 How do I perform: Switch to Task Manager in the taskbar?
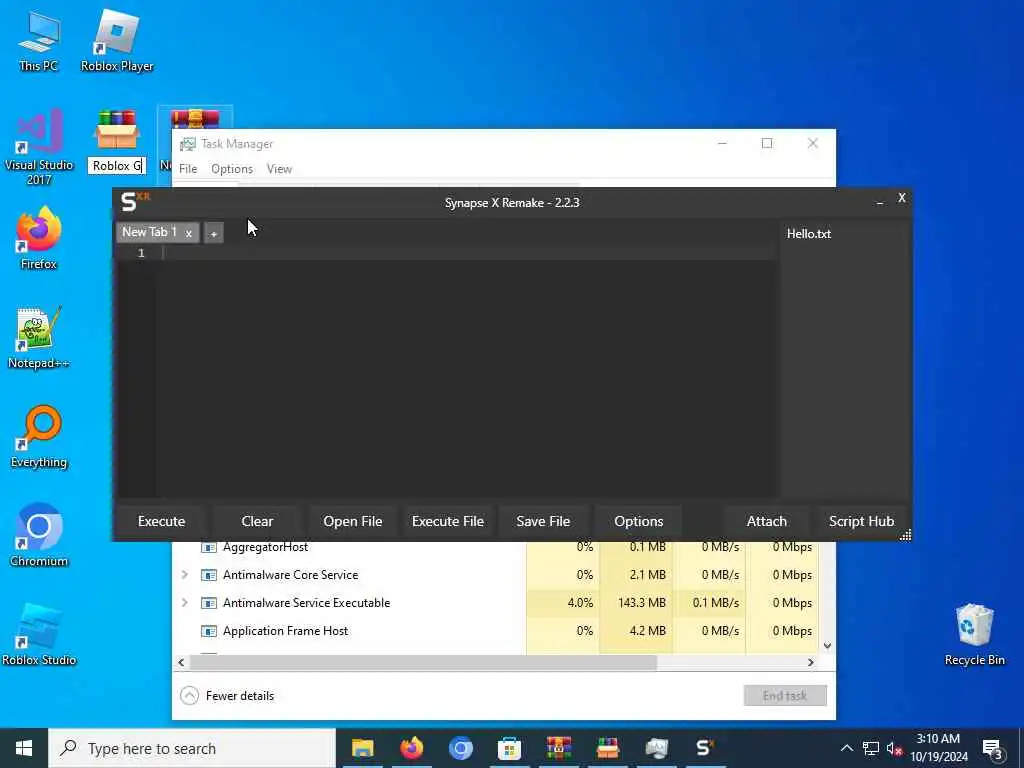656,748
